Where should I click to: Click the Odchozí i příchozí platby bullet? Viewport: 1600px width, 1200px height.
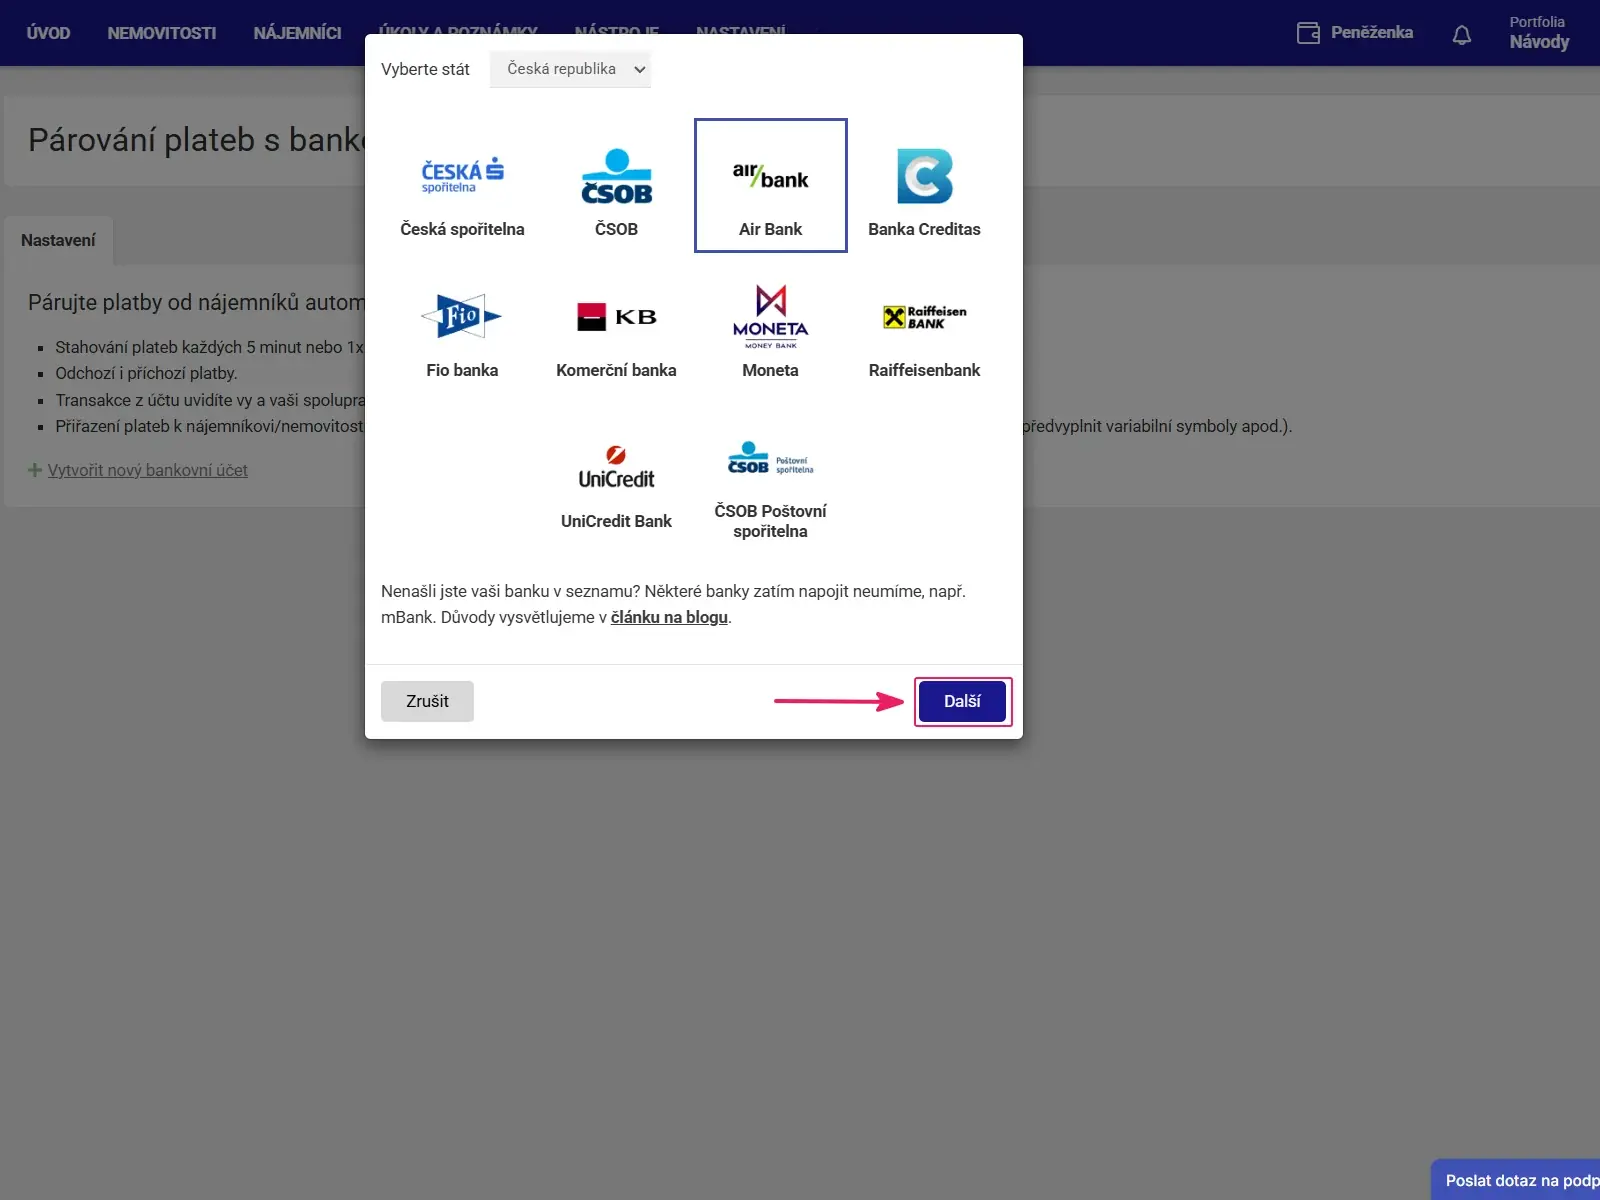click(146, 373)
